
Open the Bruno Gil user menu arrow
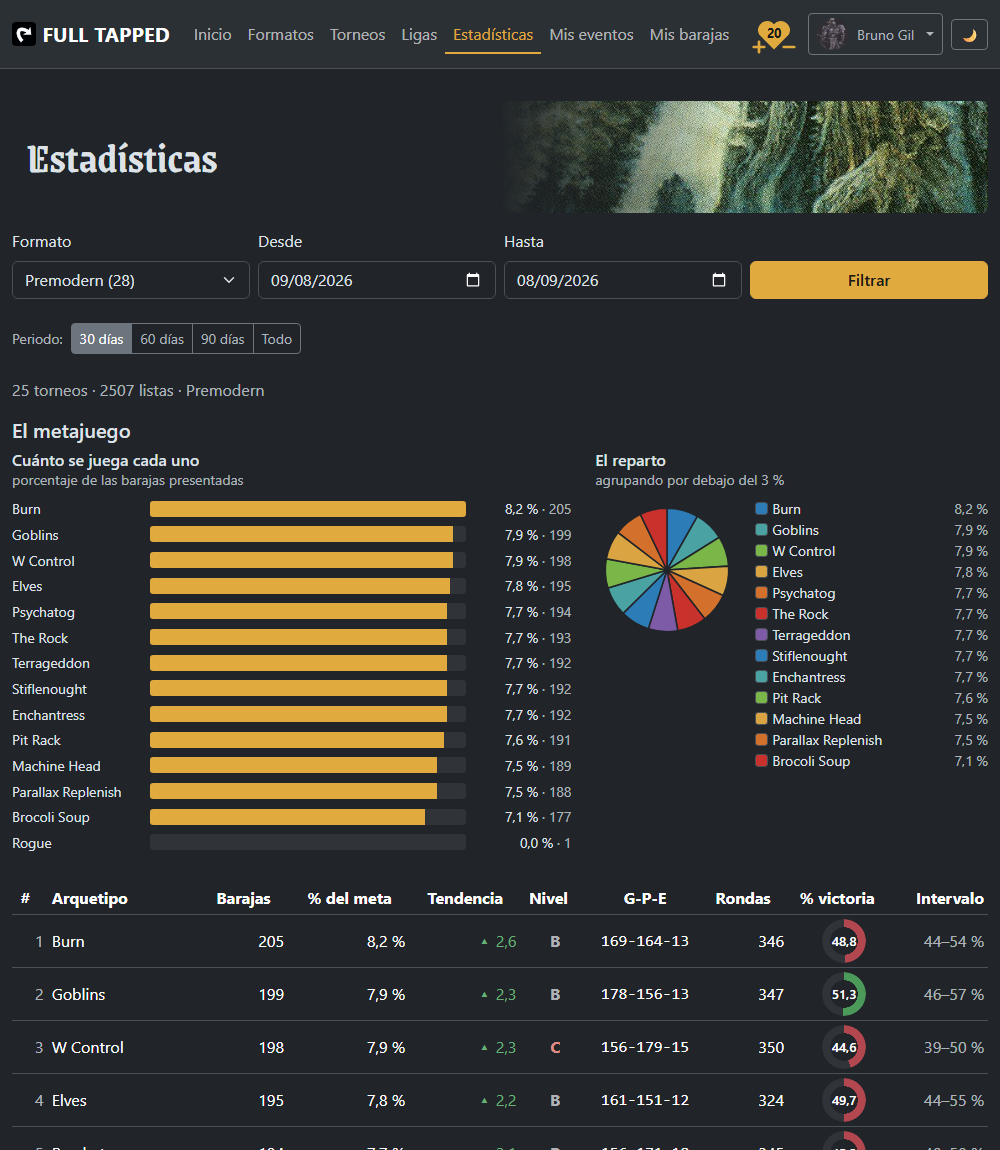[930, 34]
